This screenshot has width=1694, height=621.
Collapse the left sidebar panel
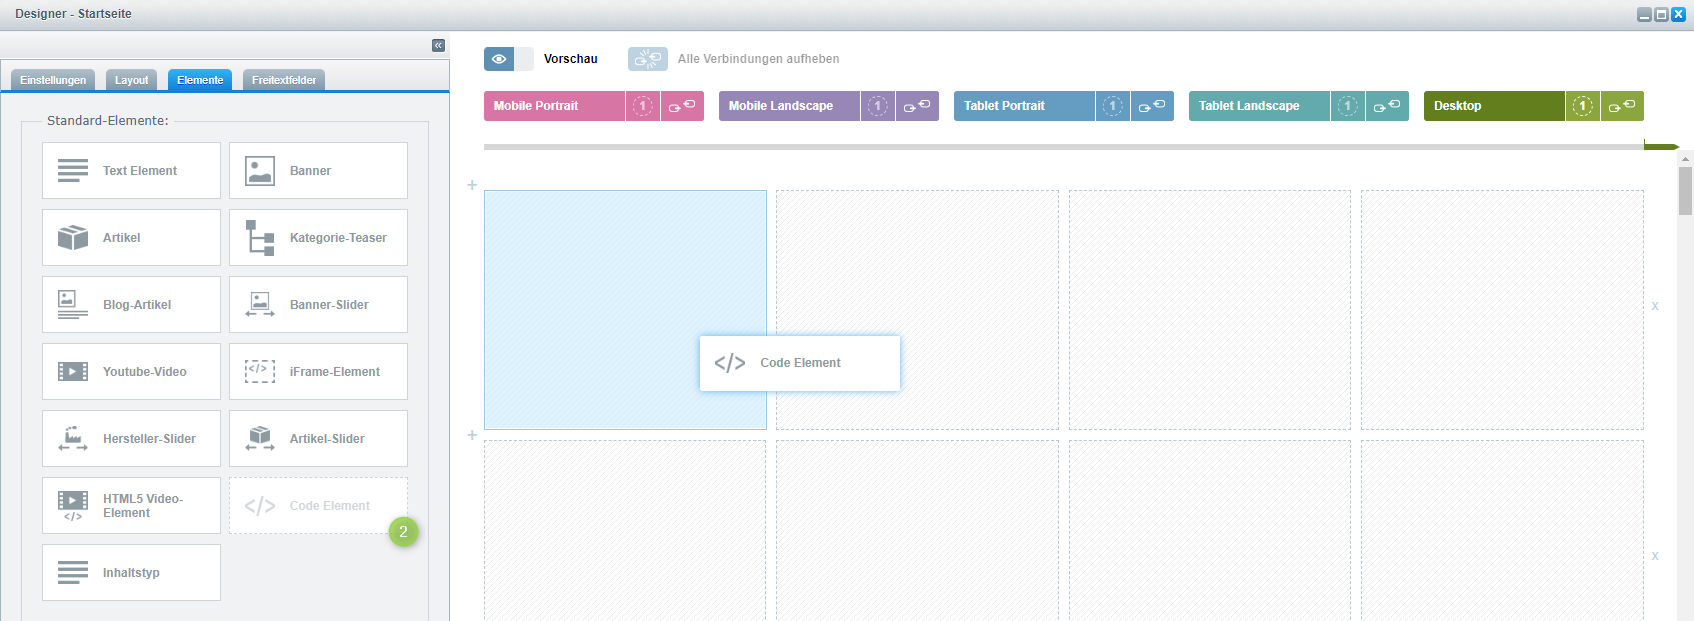tap(438, 45)
